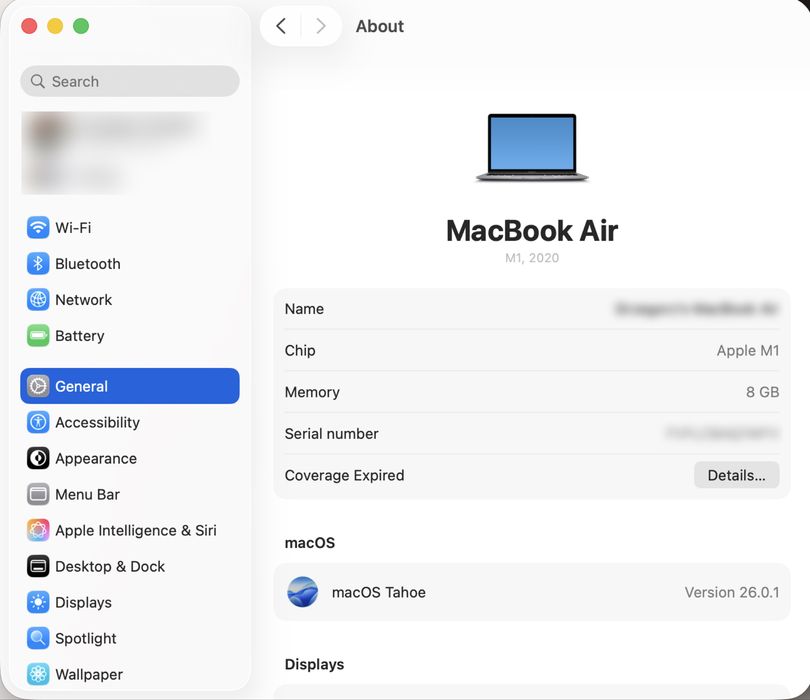Viewport: 810px width, 700px height.
Task: Click Version 26.0.1 text
Action: point(731,592)
